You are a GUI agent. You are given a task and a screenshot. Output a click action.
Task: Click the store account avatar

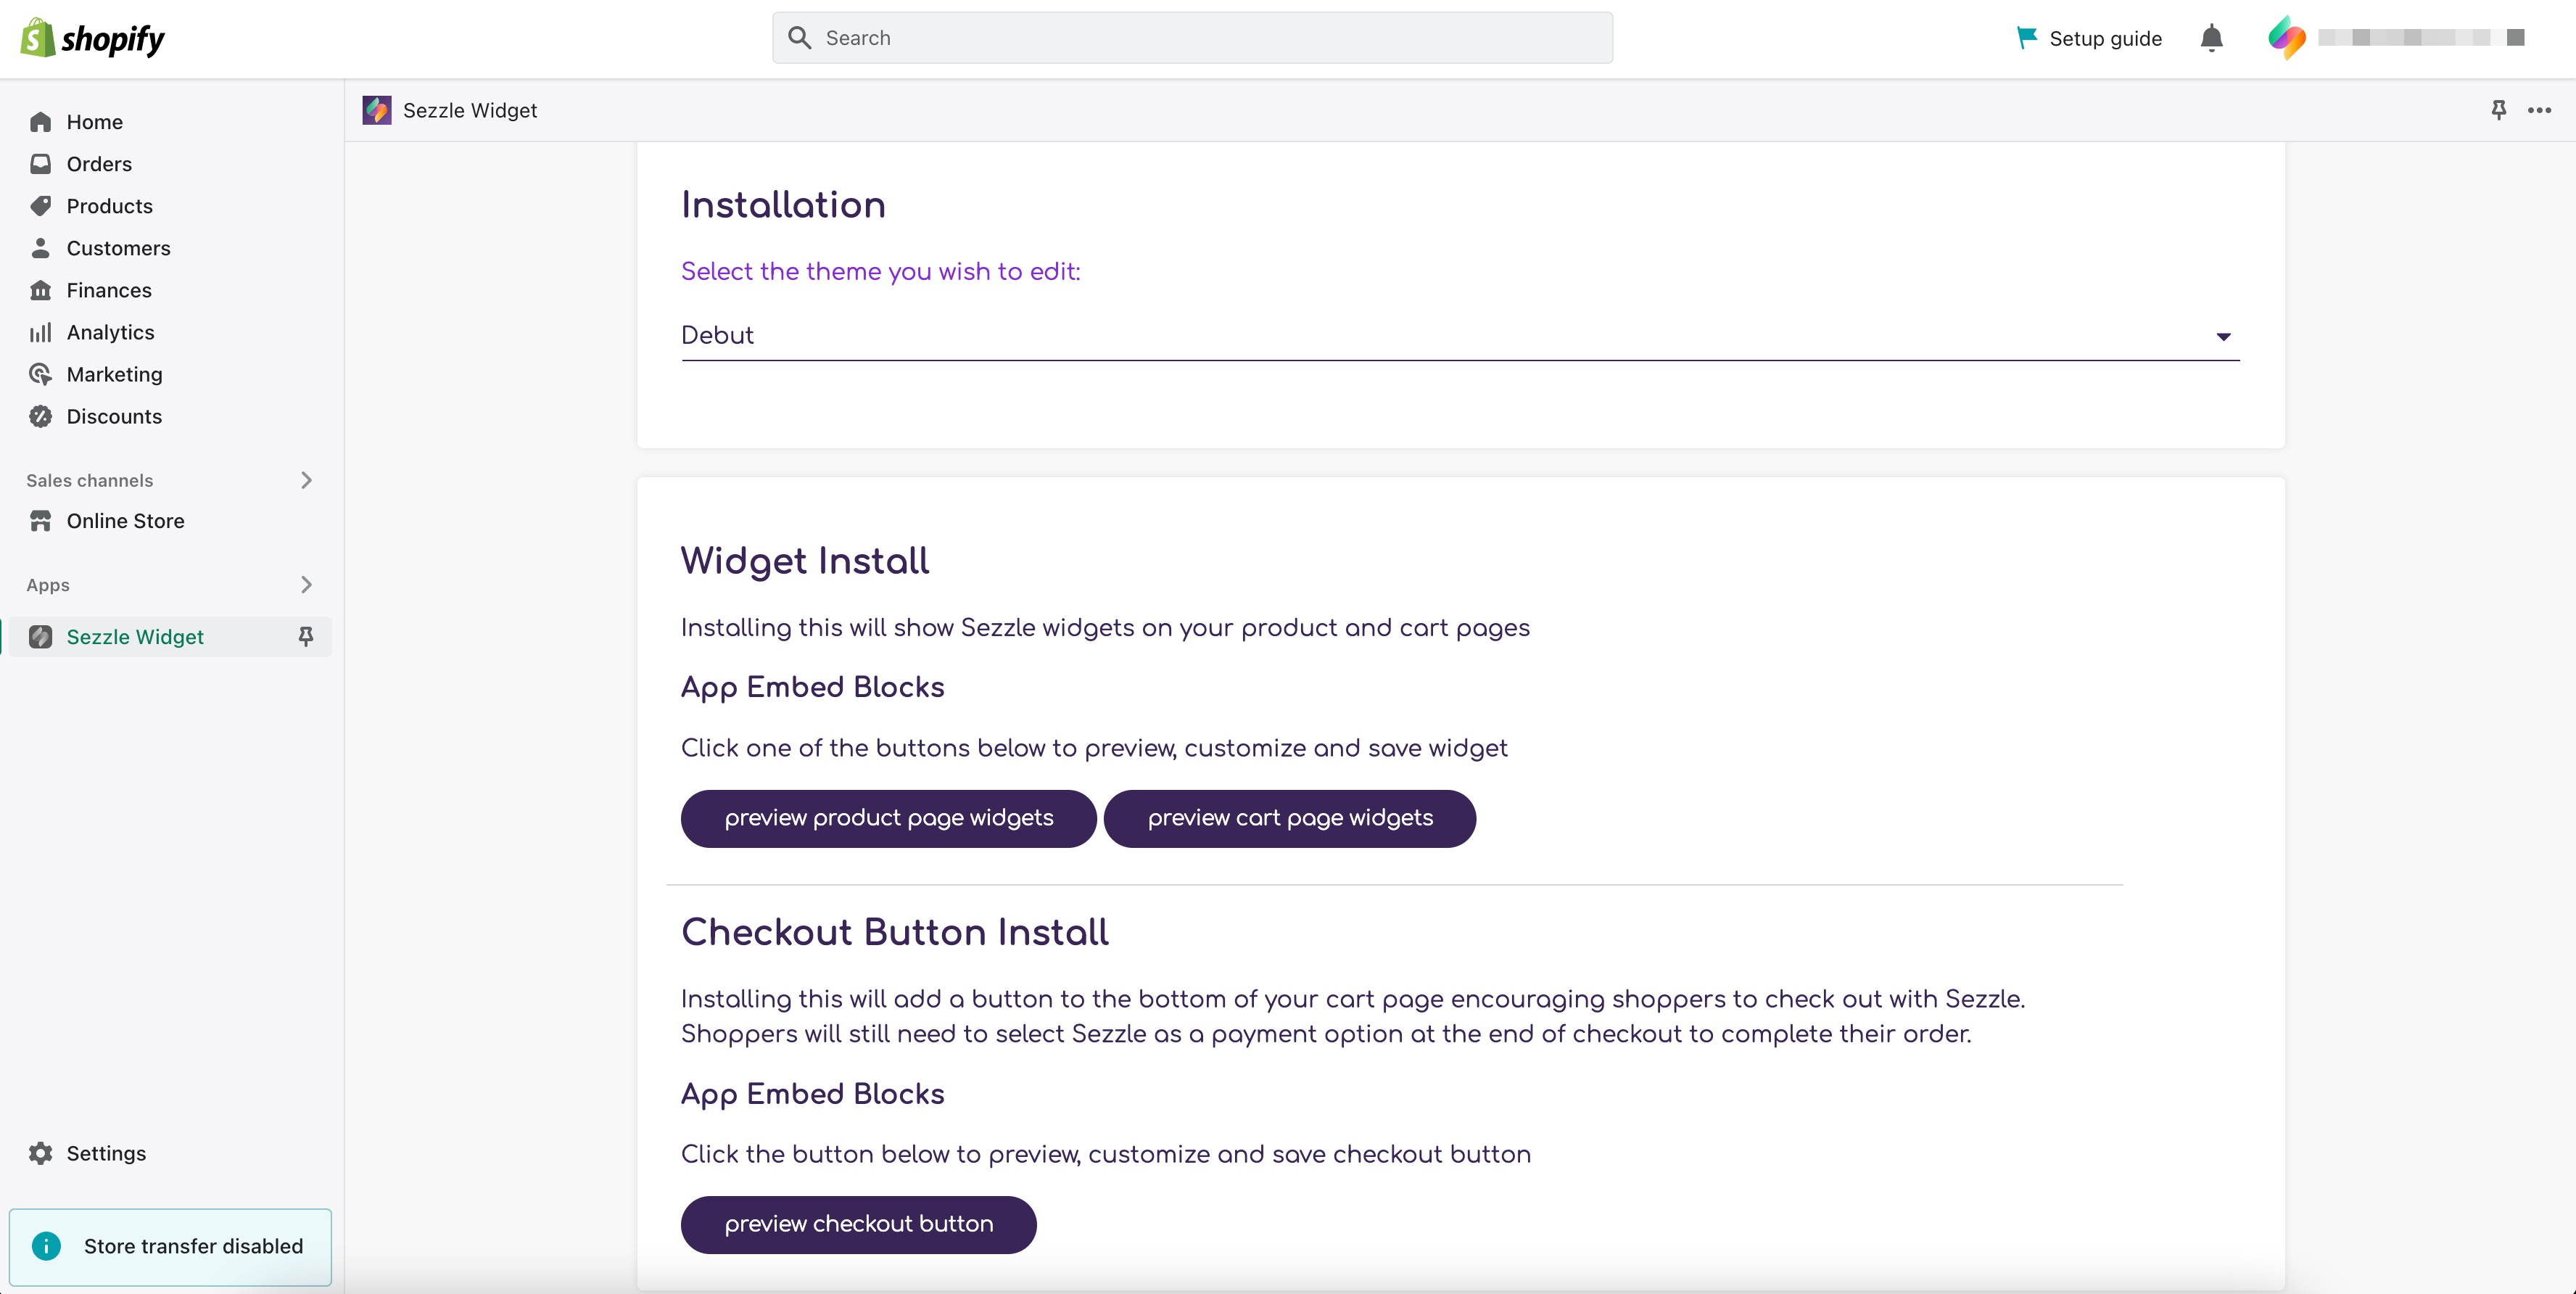point(2286,38)
